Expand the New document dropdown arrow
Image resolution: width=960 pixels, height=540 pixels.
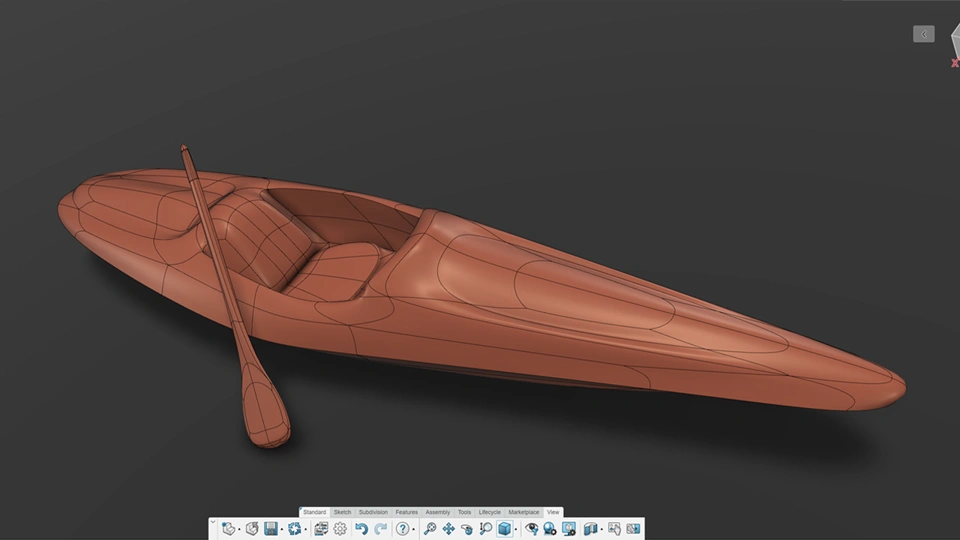(239, 530)
